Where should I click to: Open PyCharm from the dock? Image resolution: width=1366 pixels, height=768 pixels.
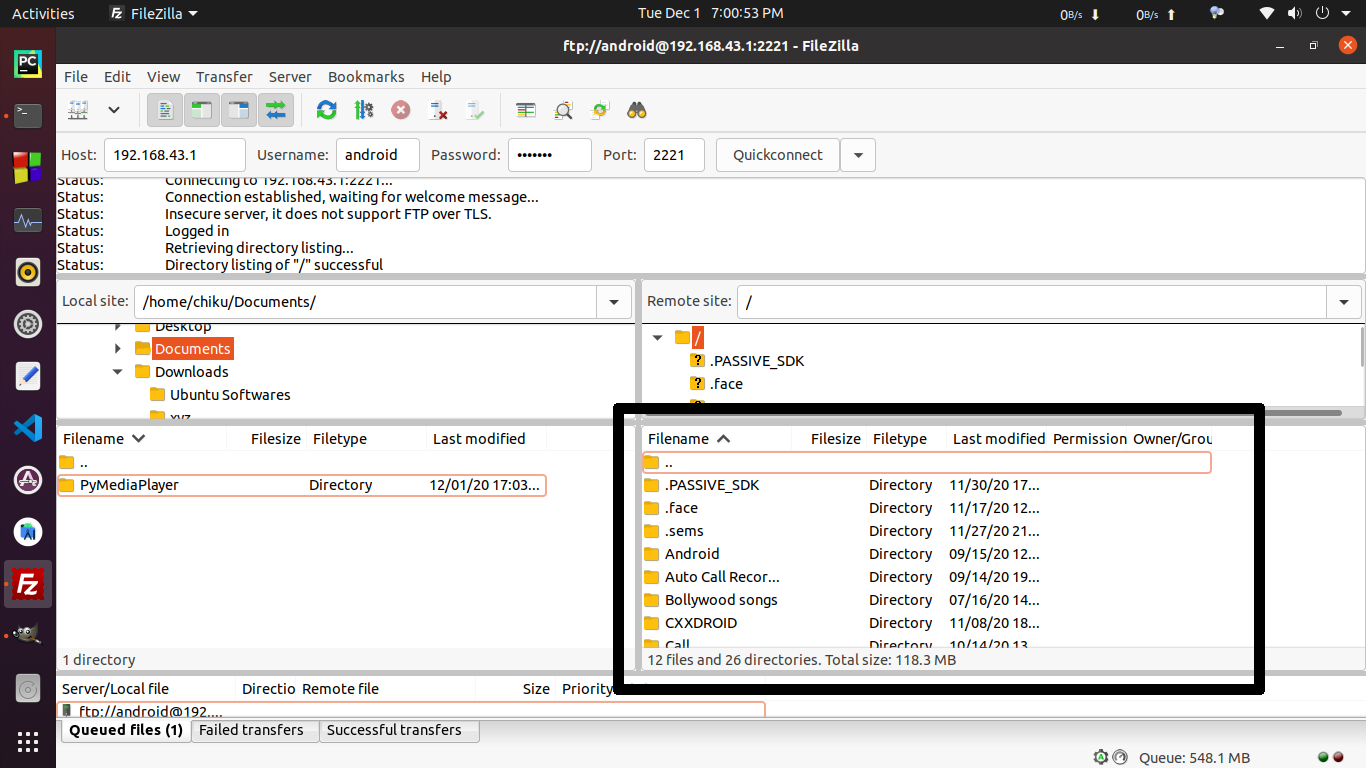pos(28,64)
